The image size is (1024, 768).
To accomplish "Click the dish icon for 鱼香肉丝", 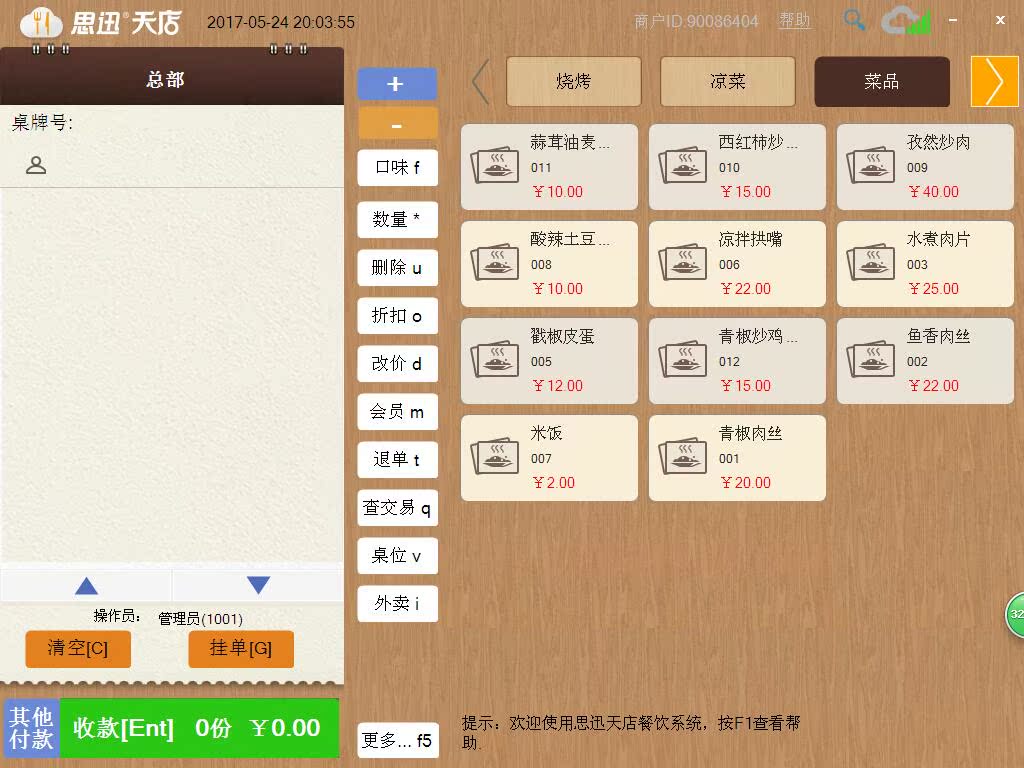I will pos(871,359).
